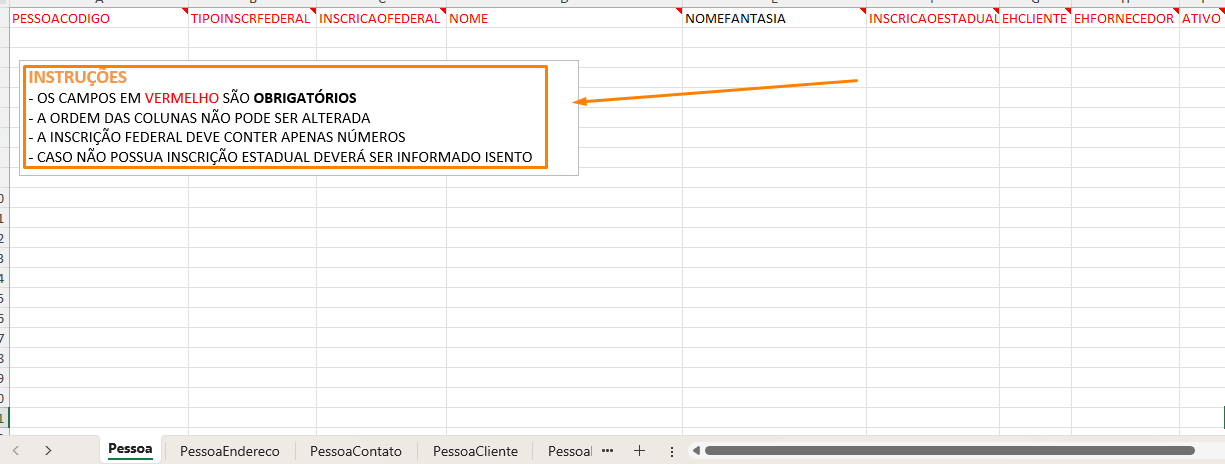Click the next sheet navigation arrow
This screenshot has height=464, width=1225.
48,451
